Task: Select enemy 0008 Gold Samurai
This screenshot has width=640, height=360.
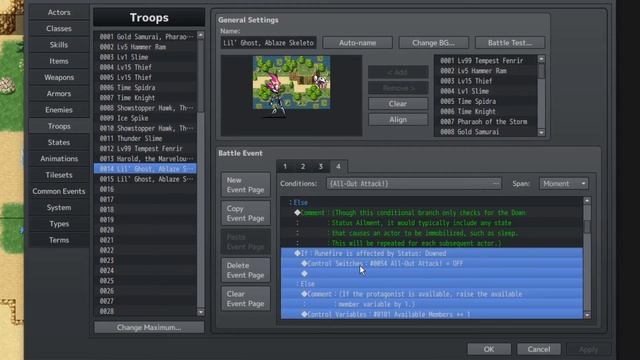Action: click(486, 132)
